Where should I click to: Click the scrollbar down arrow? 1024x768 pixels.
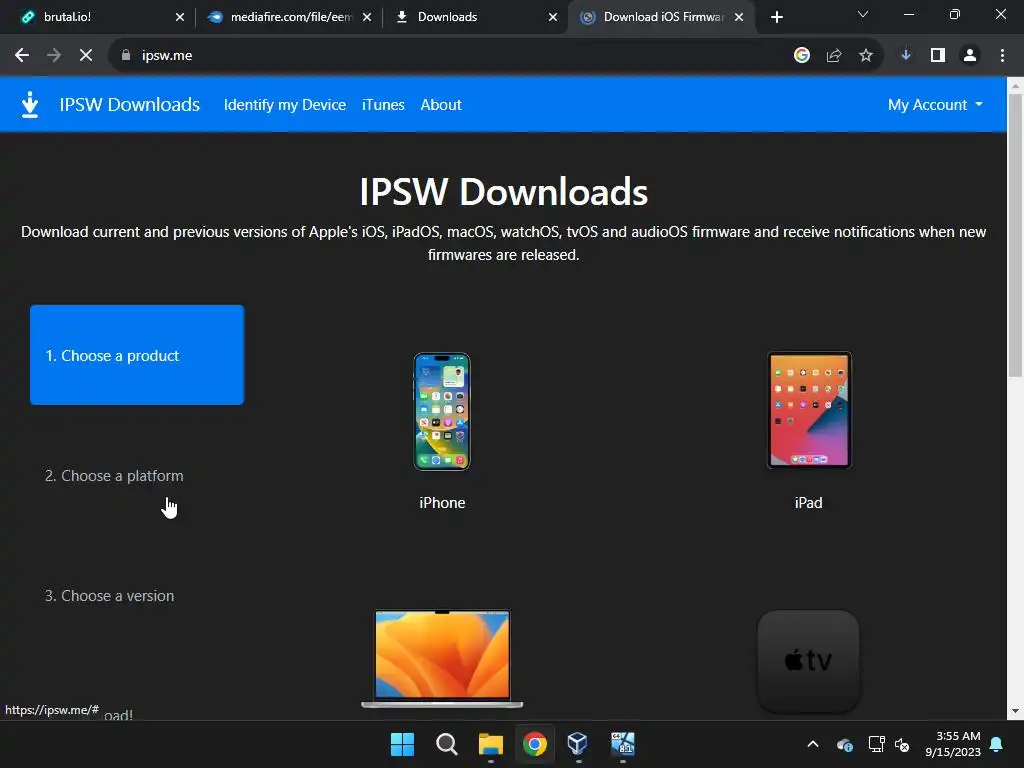pos(1015,711)
